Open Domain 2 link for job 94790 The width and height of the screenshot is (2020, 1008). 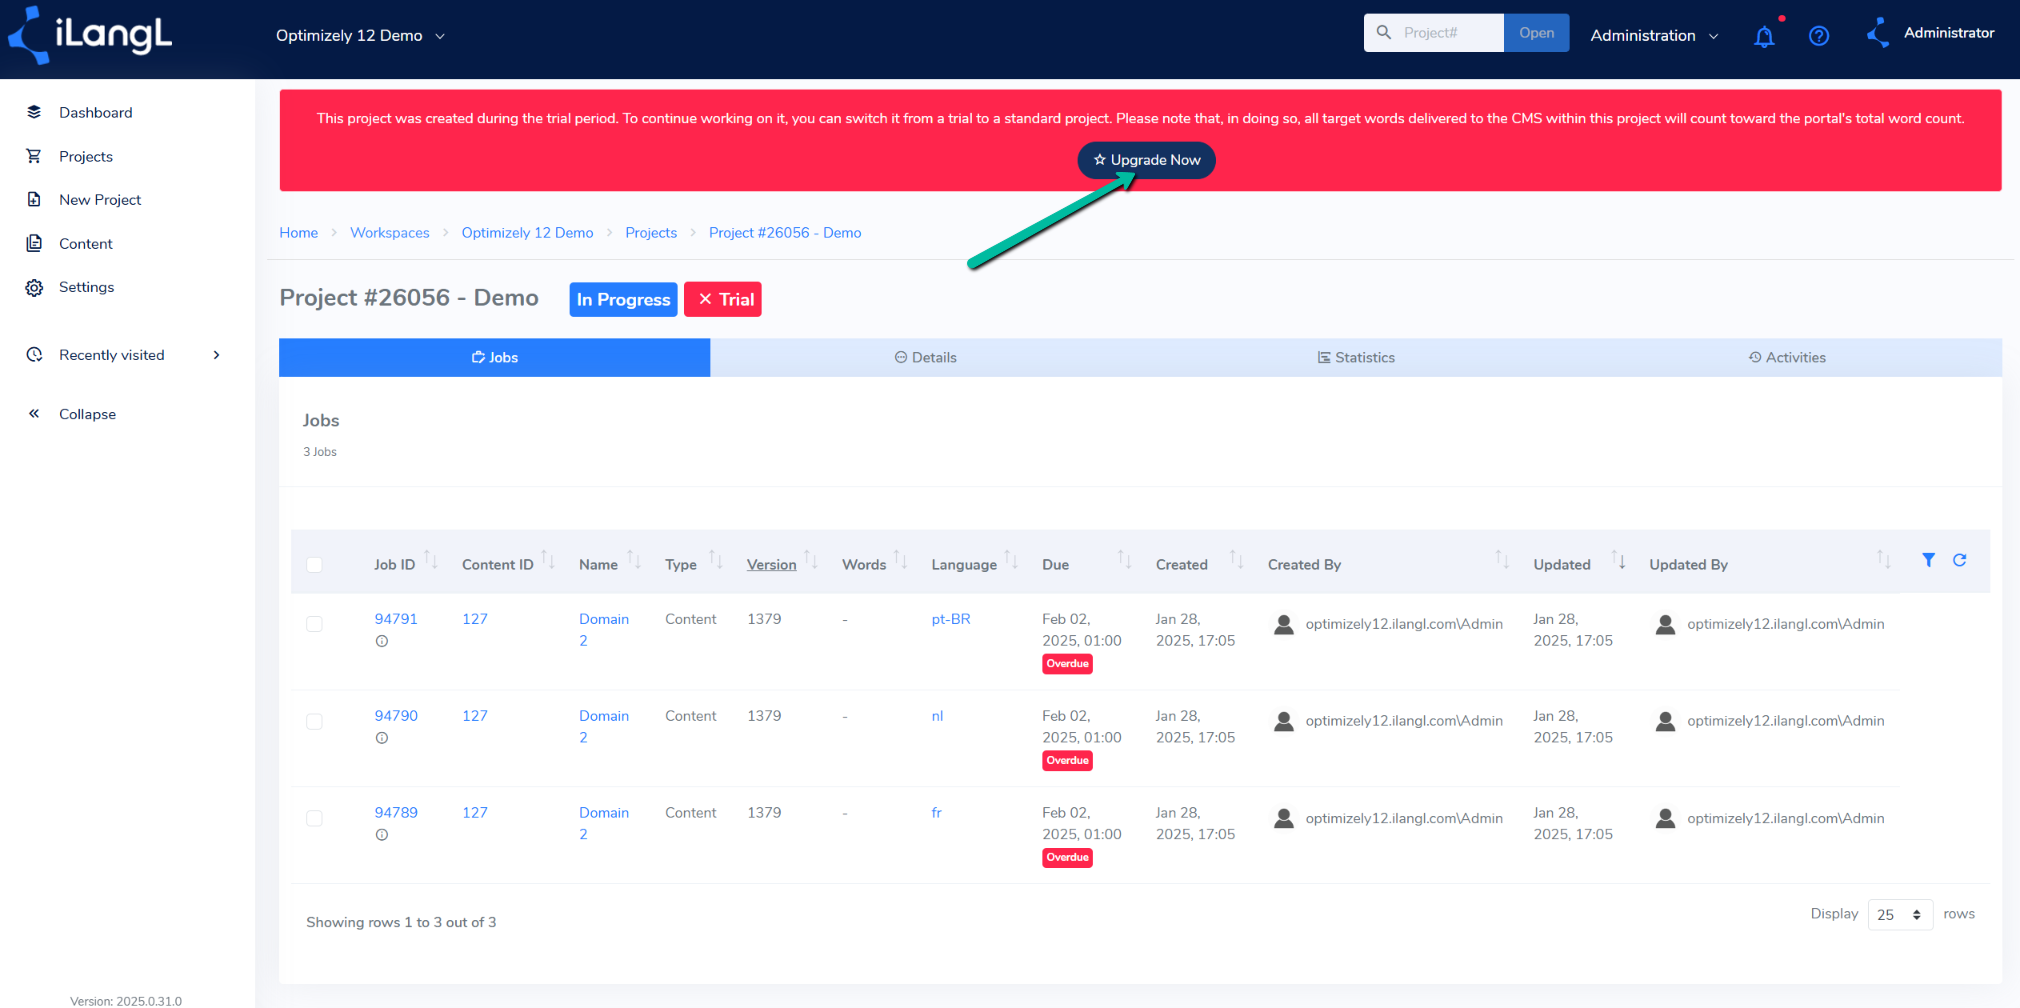604,727
